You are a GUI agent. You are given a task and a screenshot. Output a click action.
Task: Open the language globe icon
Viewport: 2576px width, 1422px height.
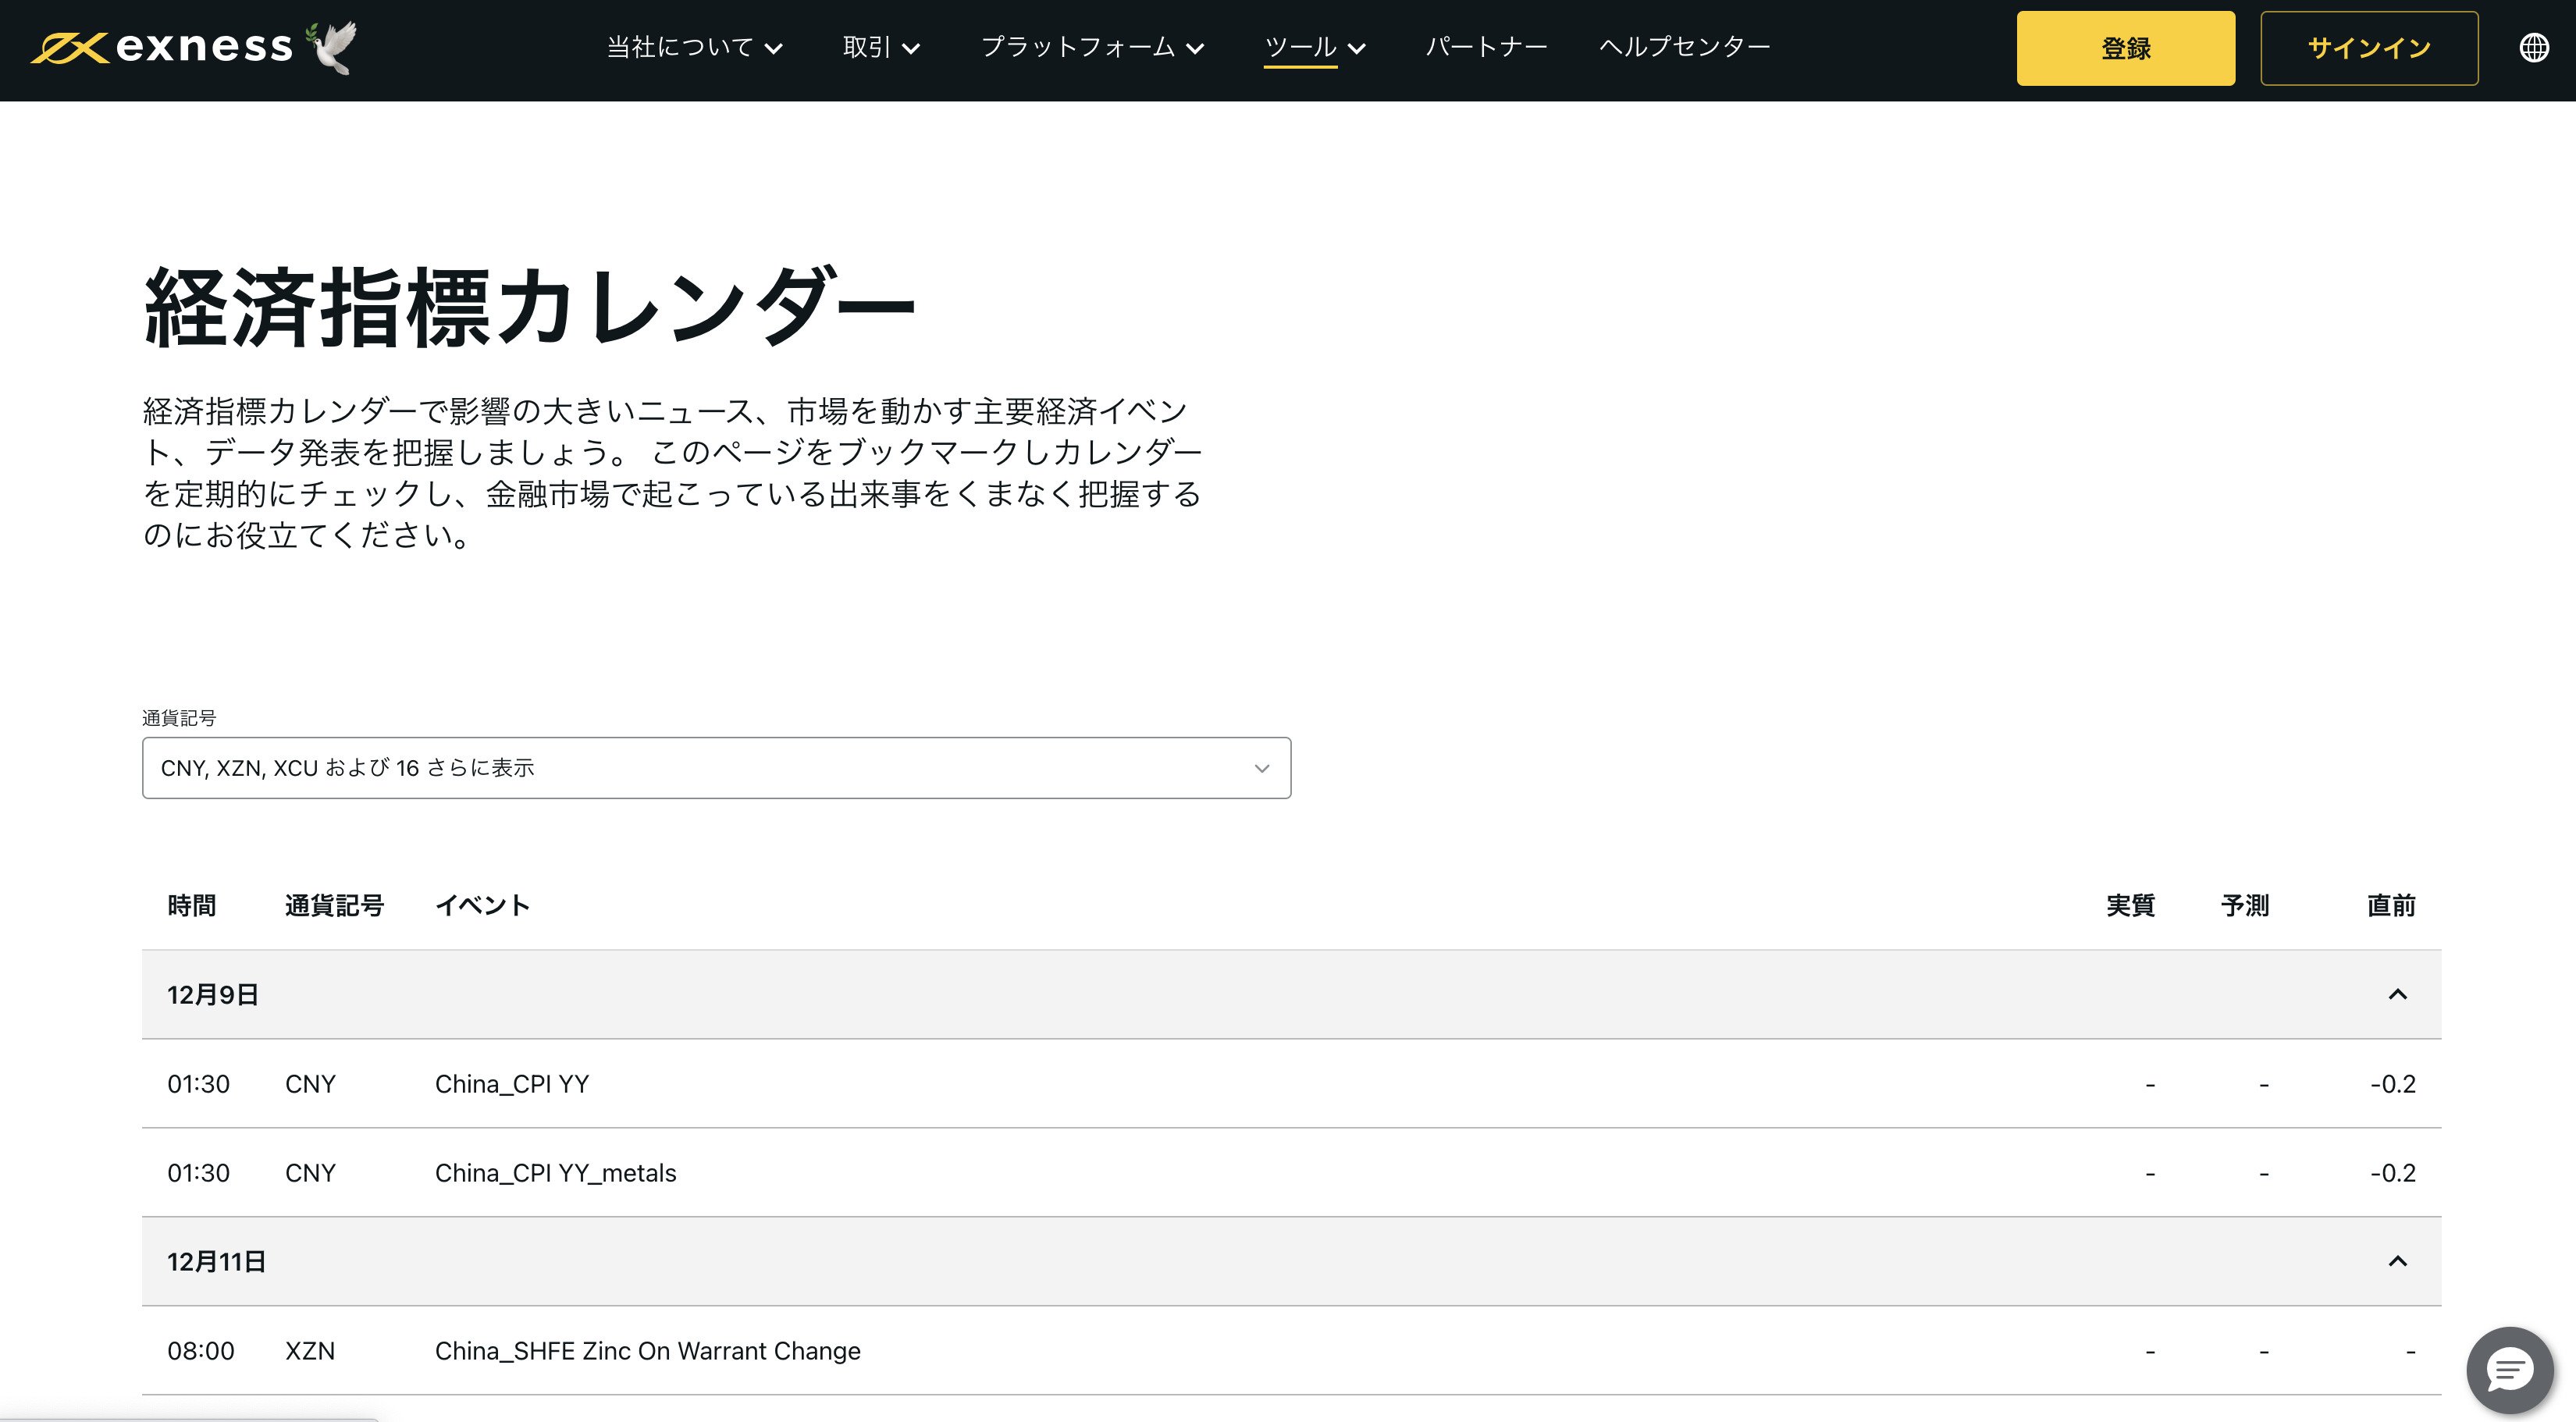(x=2533, y=47)
